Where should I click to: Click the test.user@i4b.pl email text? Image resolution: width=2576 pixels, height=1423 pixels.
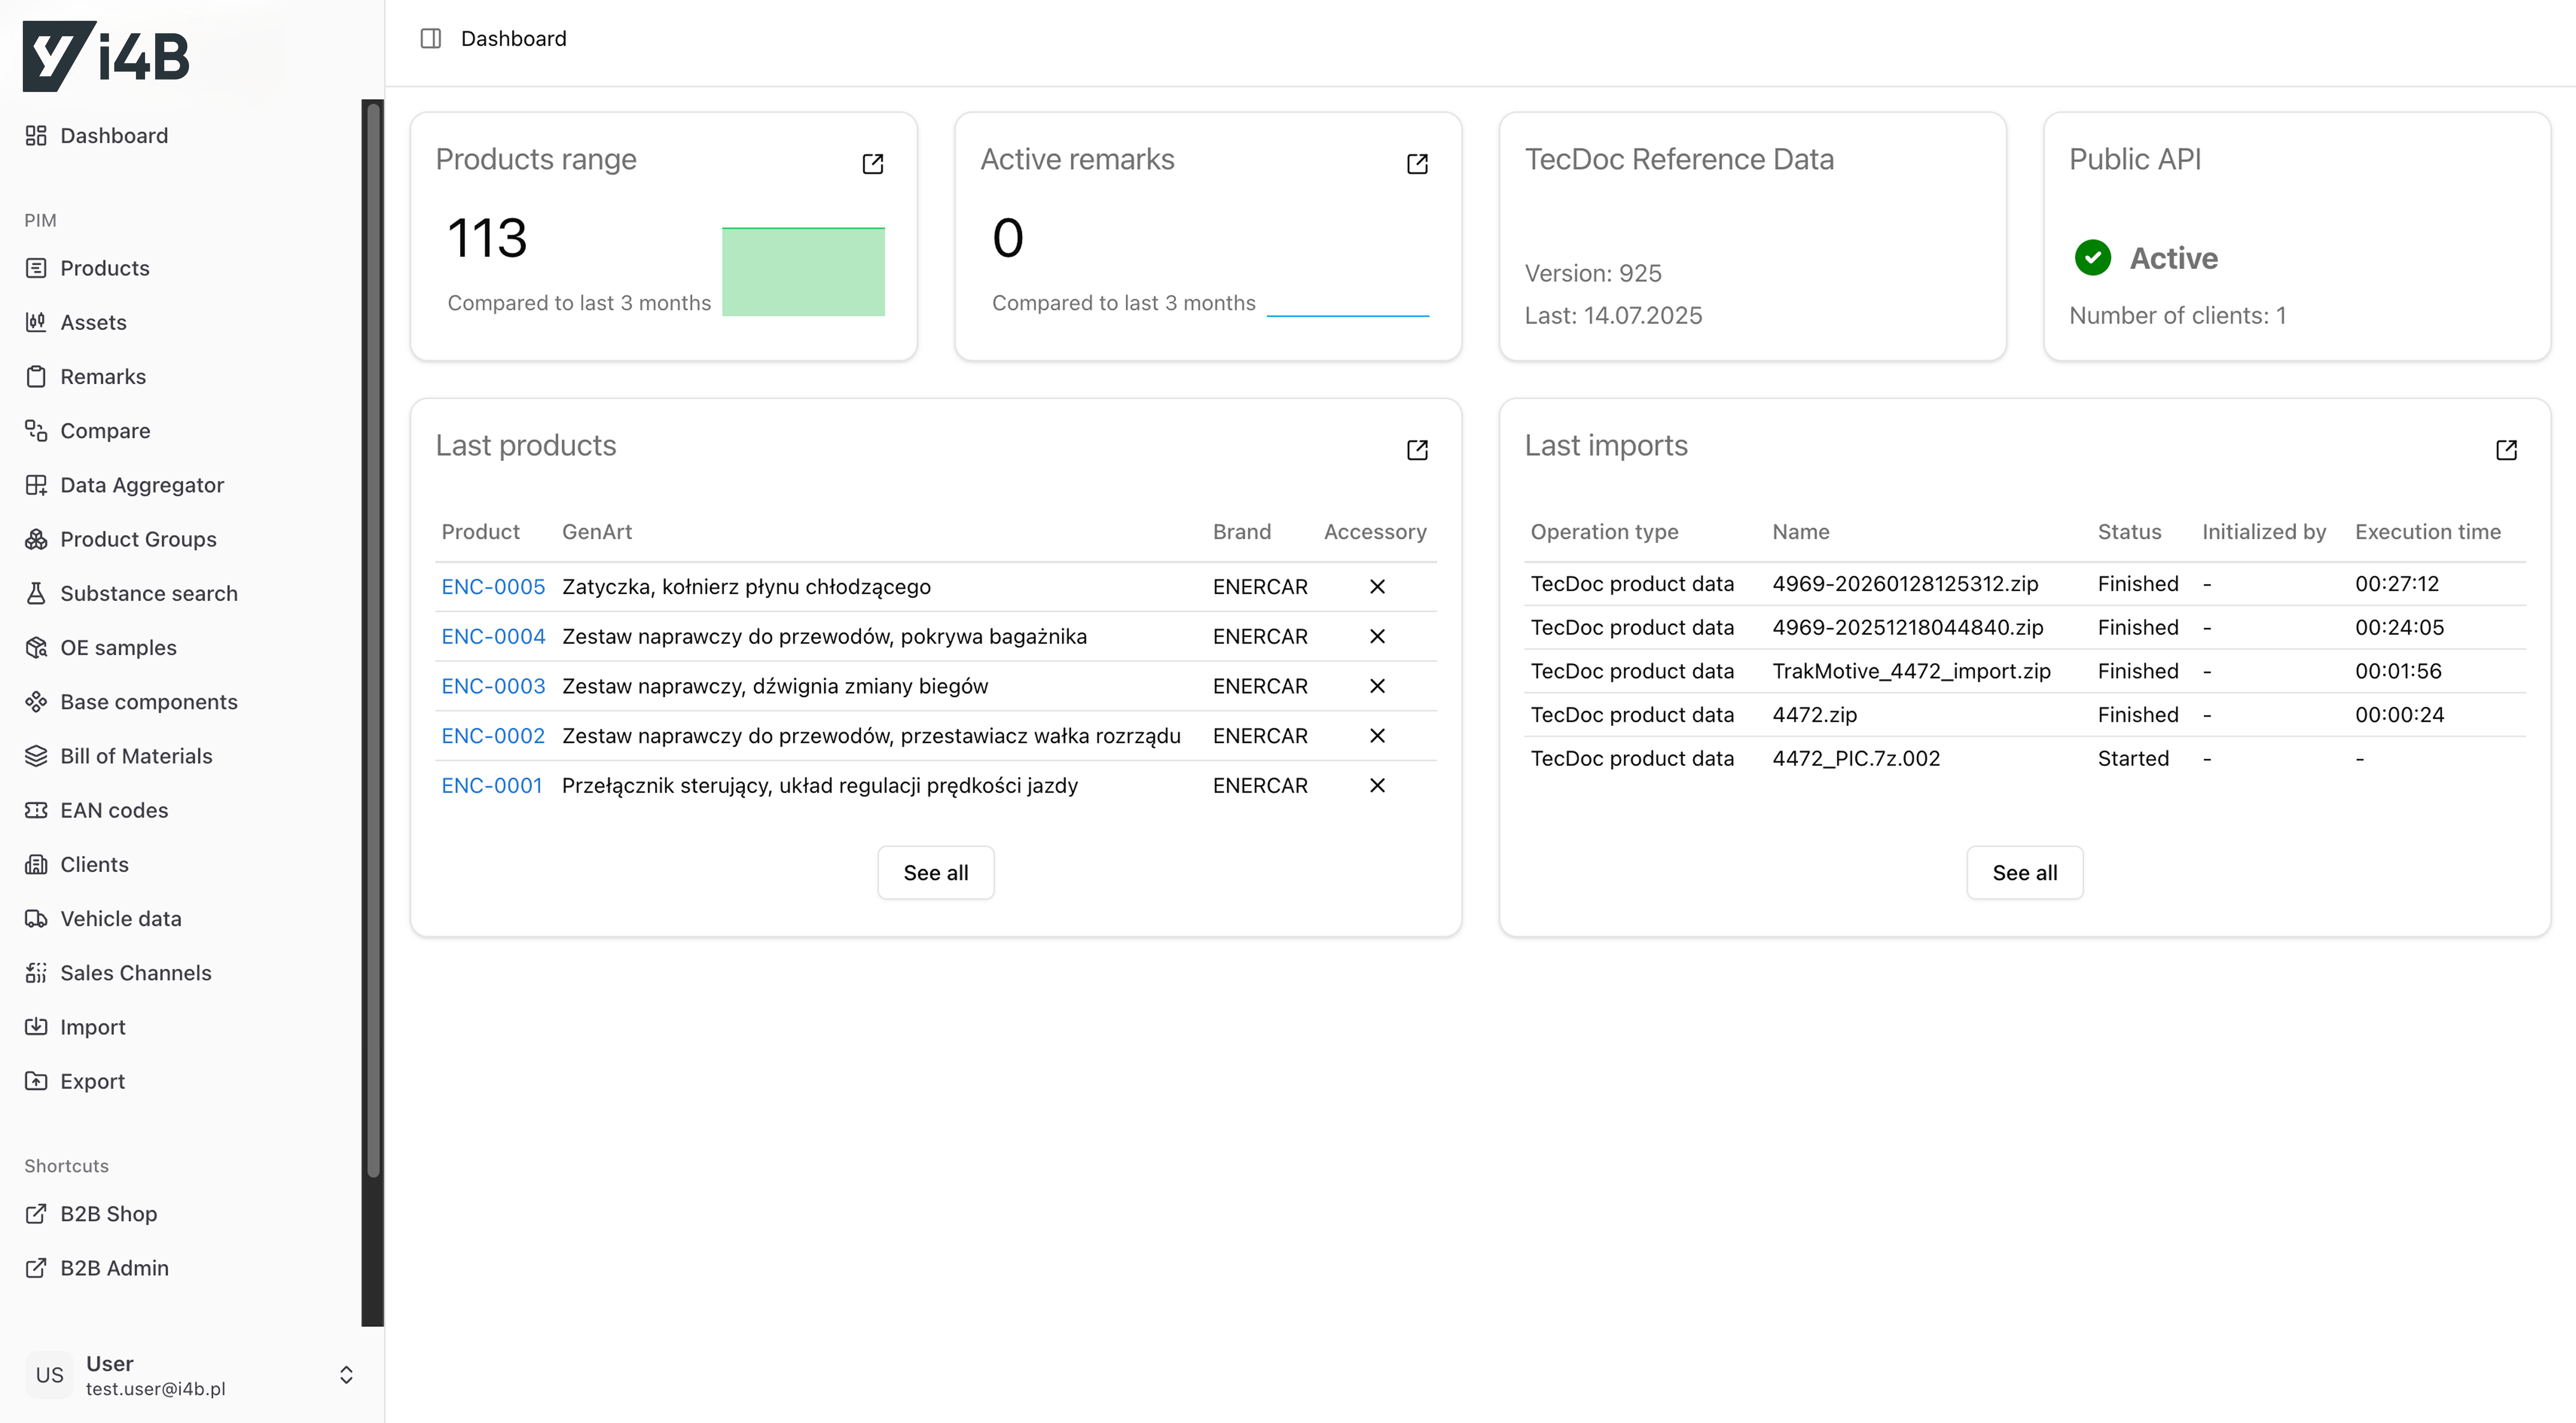(x=156, y=1389)
